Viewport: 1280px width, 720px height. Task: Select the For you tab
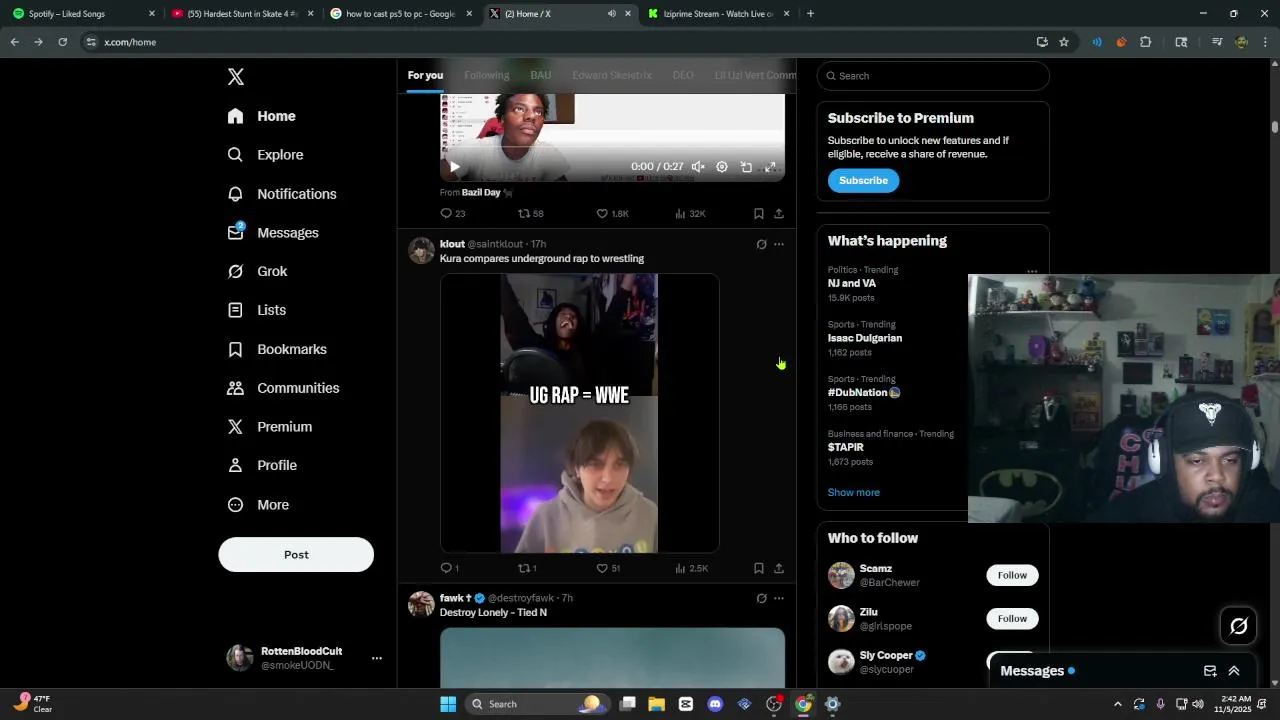tap(425, 75)
